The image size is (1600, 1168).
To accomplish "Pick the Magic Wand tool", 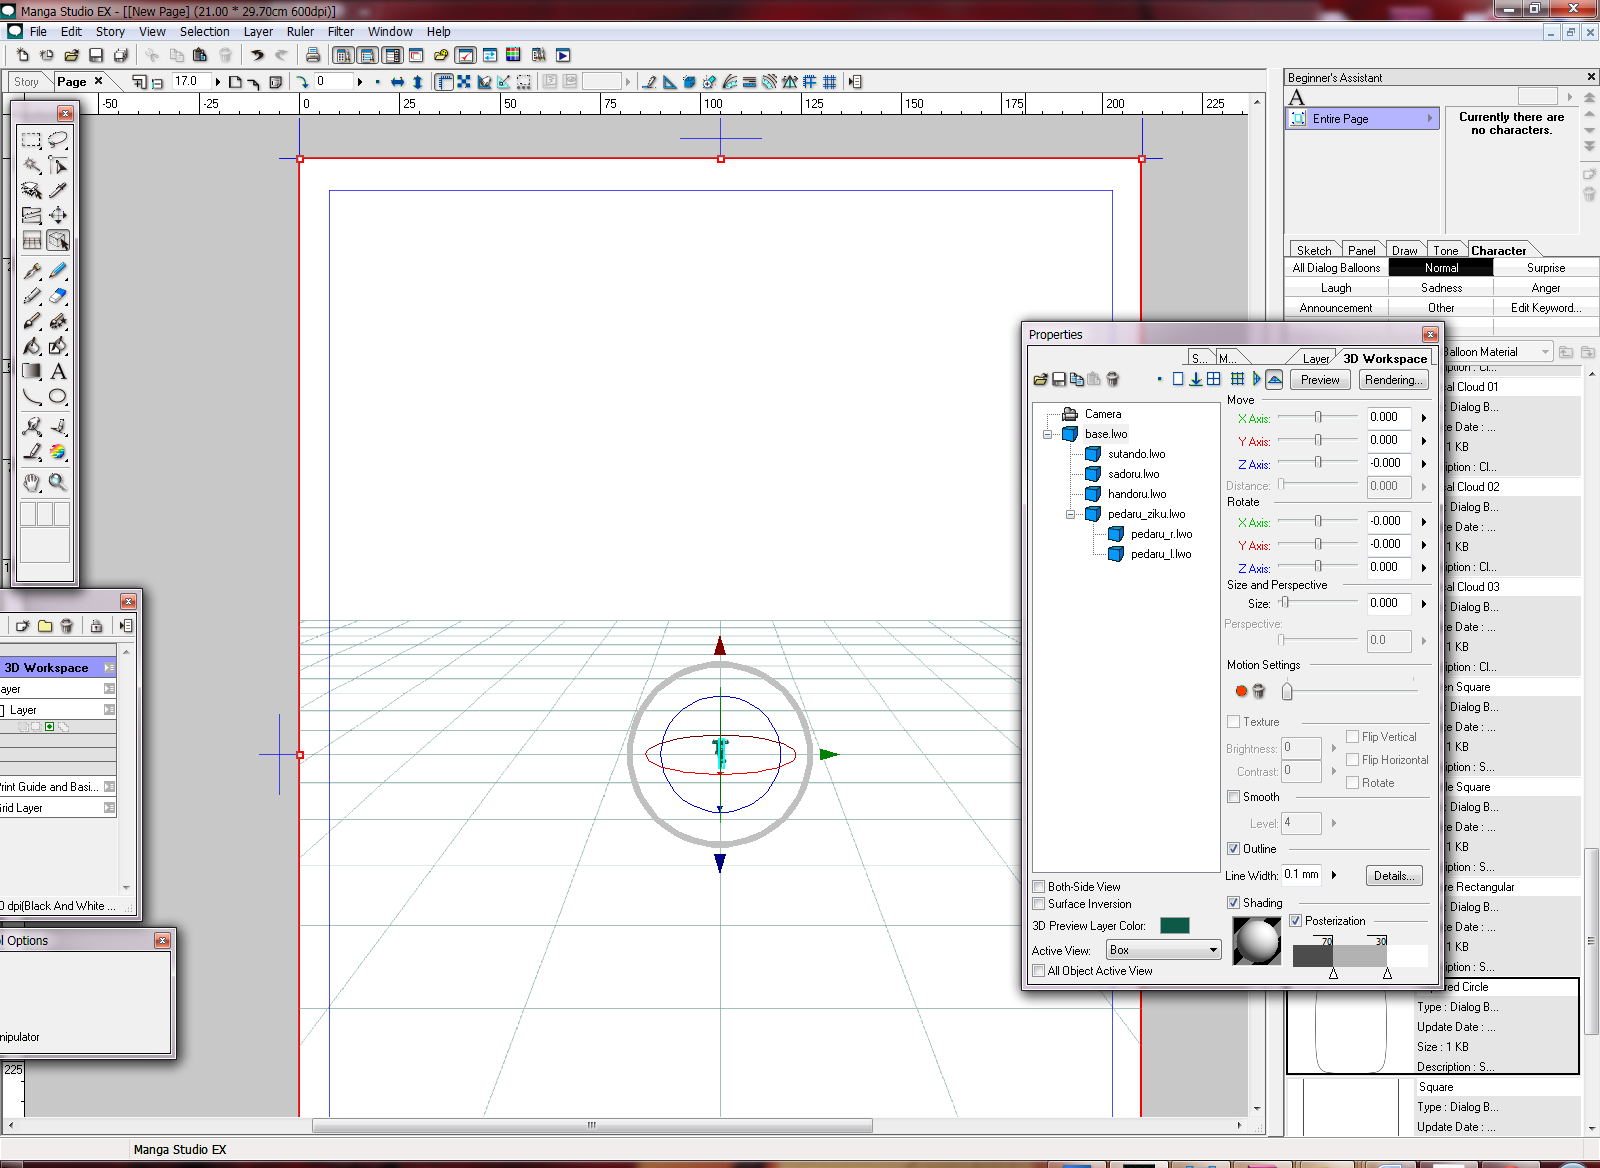I will 32,165.
